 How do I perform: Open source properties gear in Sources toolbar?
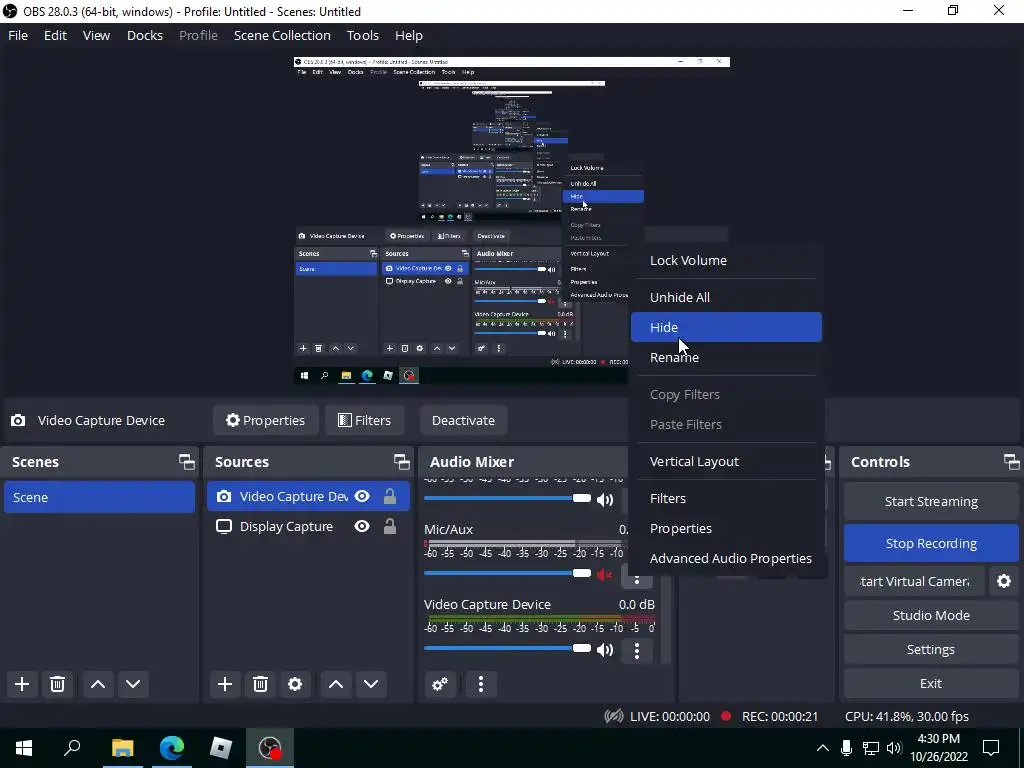tap(295, 684)
